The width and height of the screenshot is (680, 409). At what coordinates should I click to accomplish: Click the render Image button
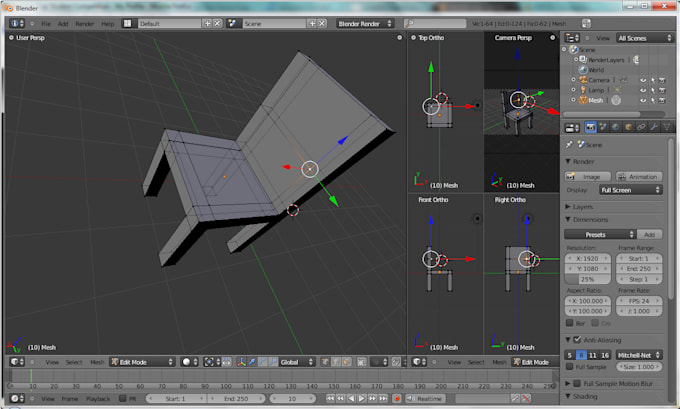[x=588, y=177]
